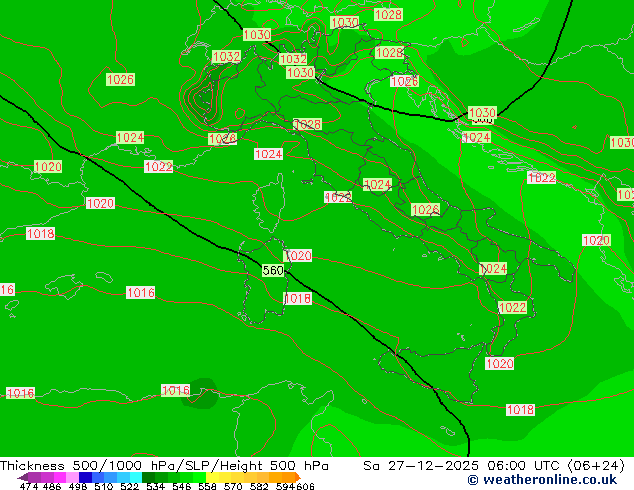This screenshot has height=490, width=634.
Task: Click the "1016" label between the Balearic Islands and Sardinia
Action: (x=141, y=292)
